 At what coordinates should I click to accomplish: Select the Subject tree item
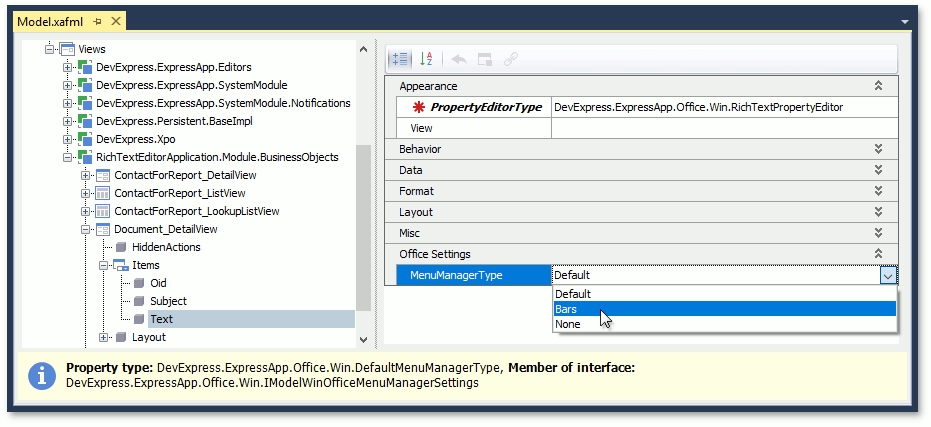(x=168, y=301)
